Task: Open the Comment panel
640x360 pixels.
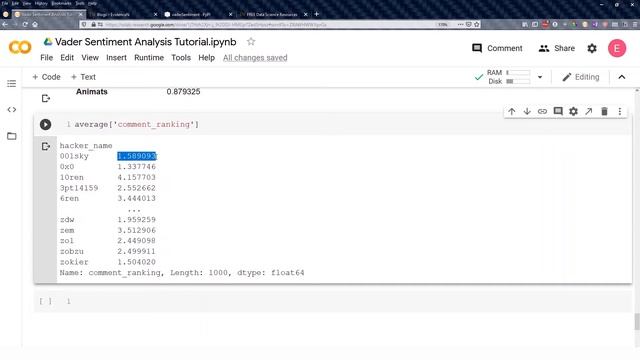Action: coord(497,48)
